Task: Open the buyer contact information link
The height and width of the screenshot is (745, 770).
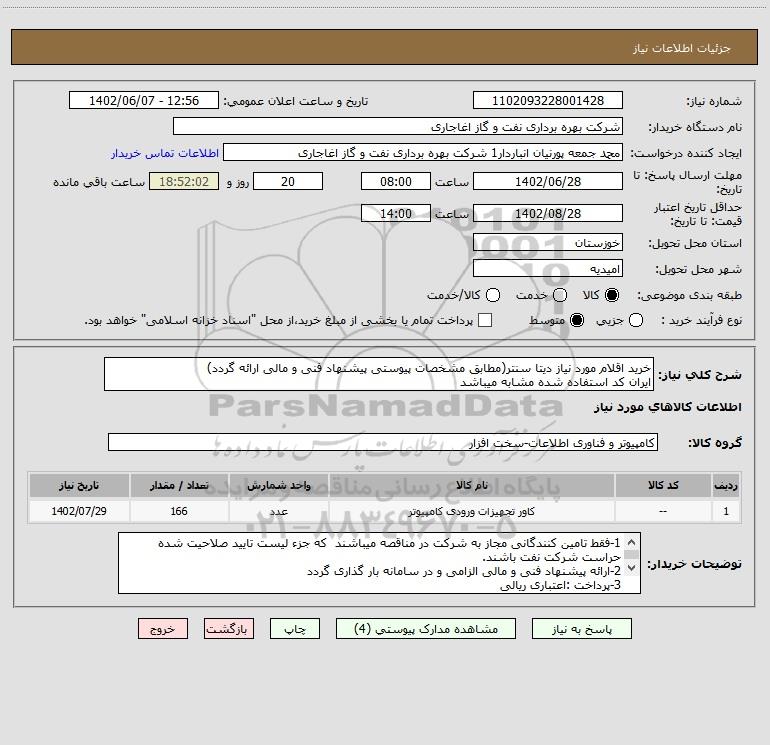Action: tap(165, 153)
